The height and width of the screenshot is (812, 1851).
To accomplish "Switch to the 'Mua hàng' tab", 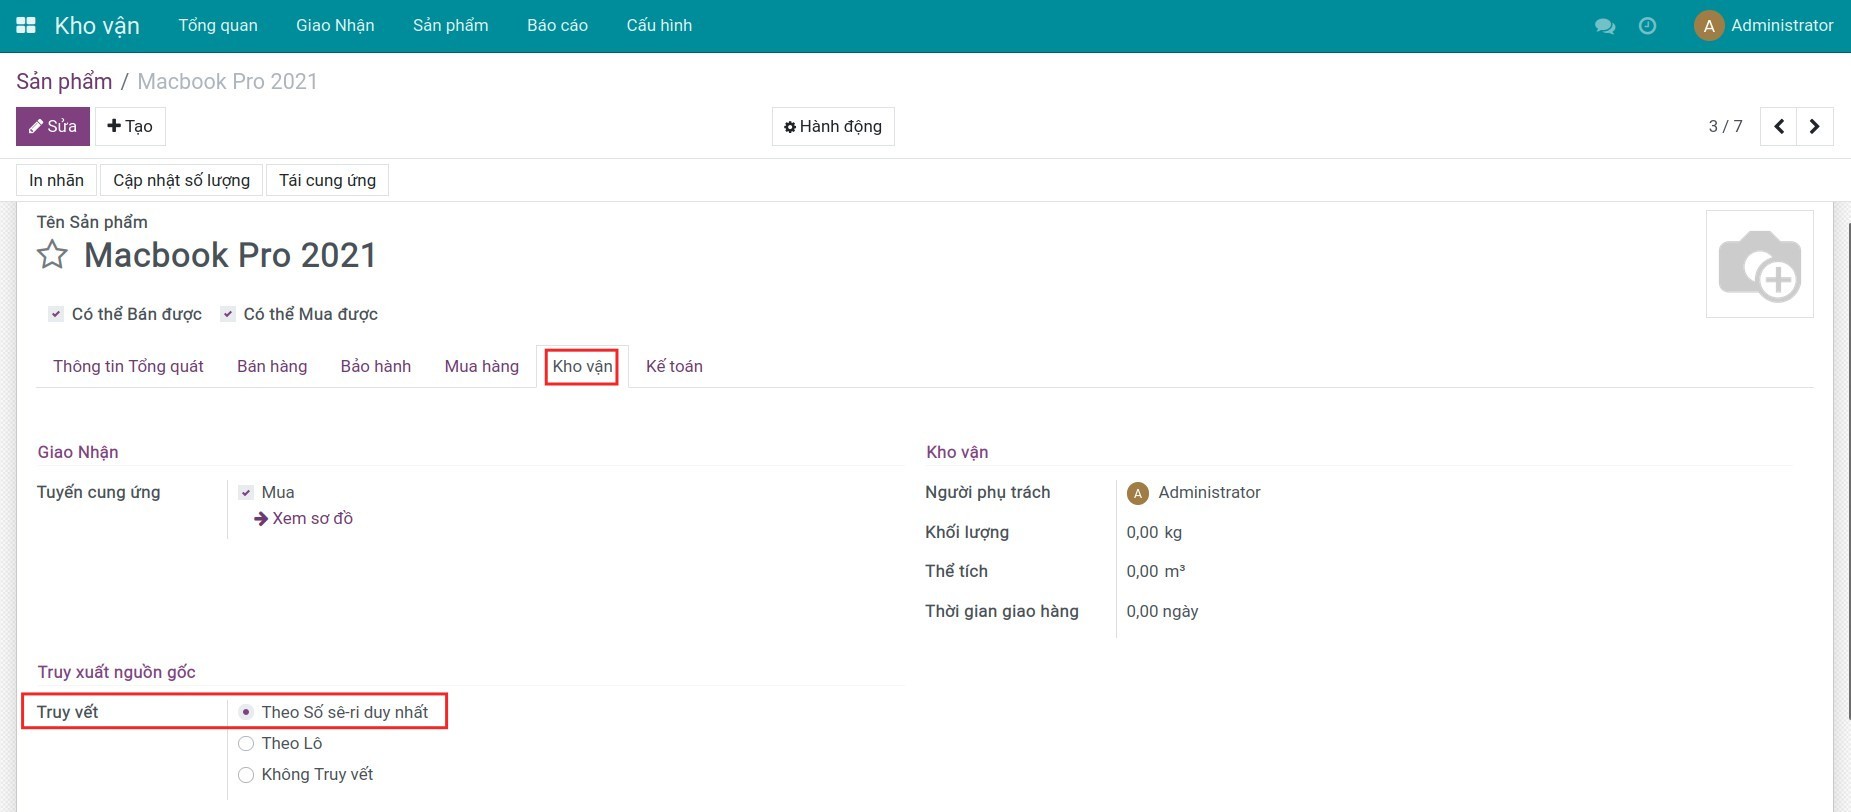I will coord(481,366).
